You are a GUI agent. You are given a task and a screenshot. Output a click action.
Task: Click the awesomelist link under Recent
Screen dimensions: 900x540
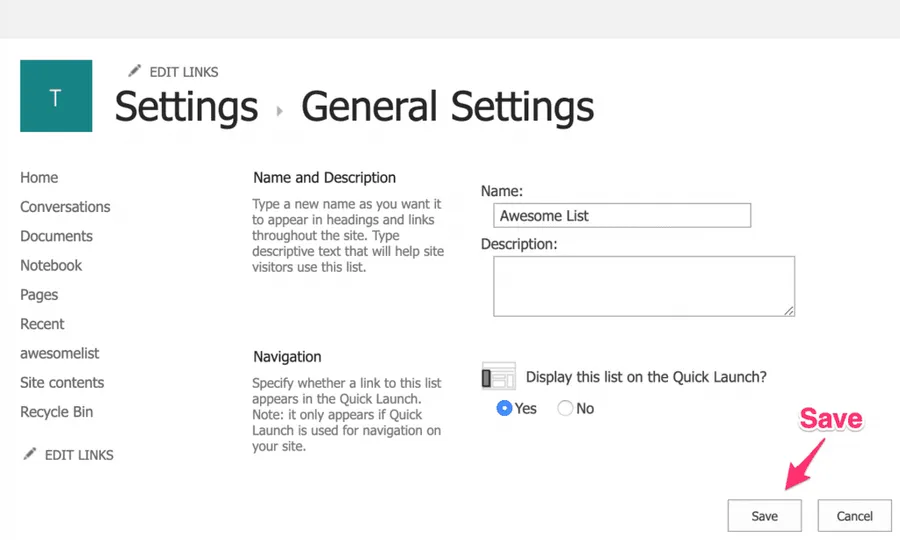(59, 353)
